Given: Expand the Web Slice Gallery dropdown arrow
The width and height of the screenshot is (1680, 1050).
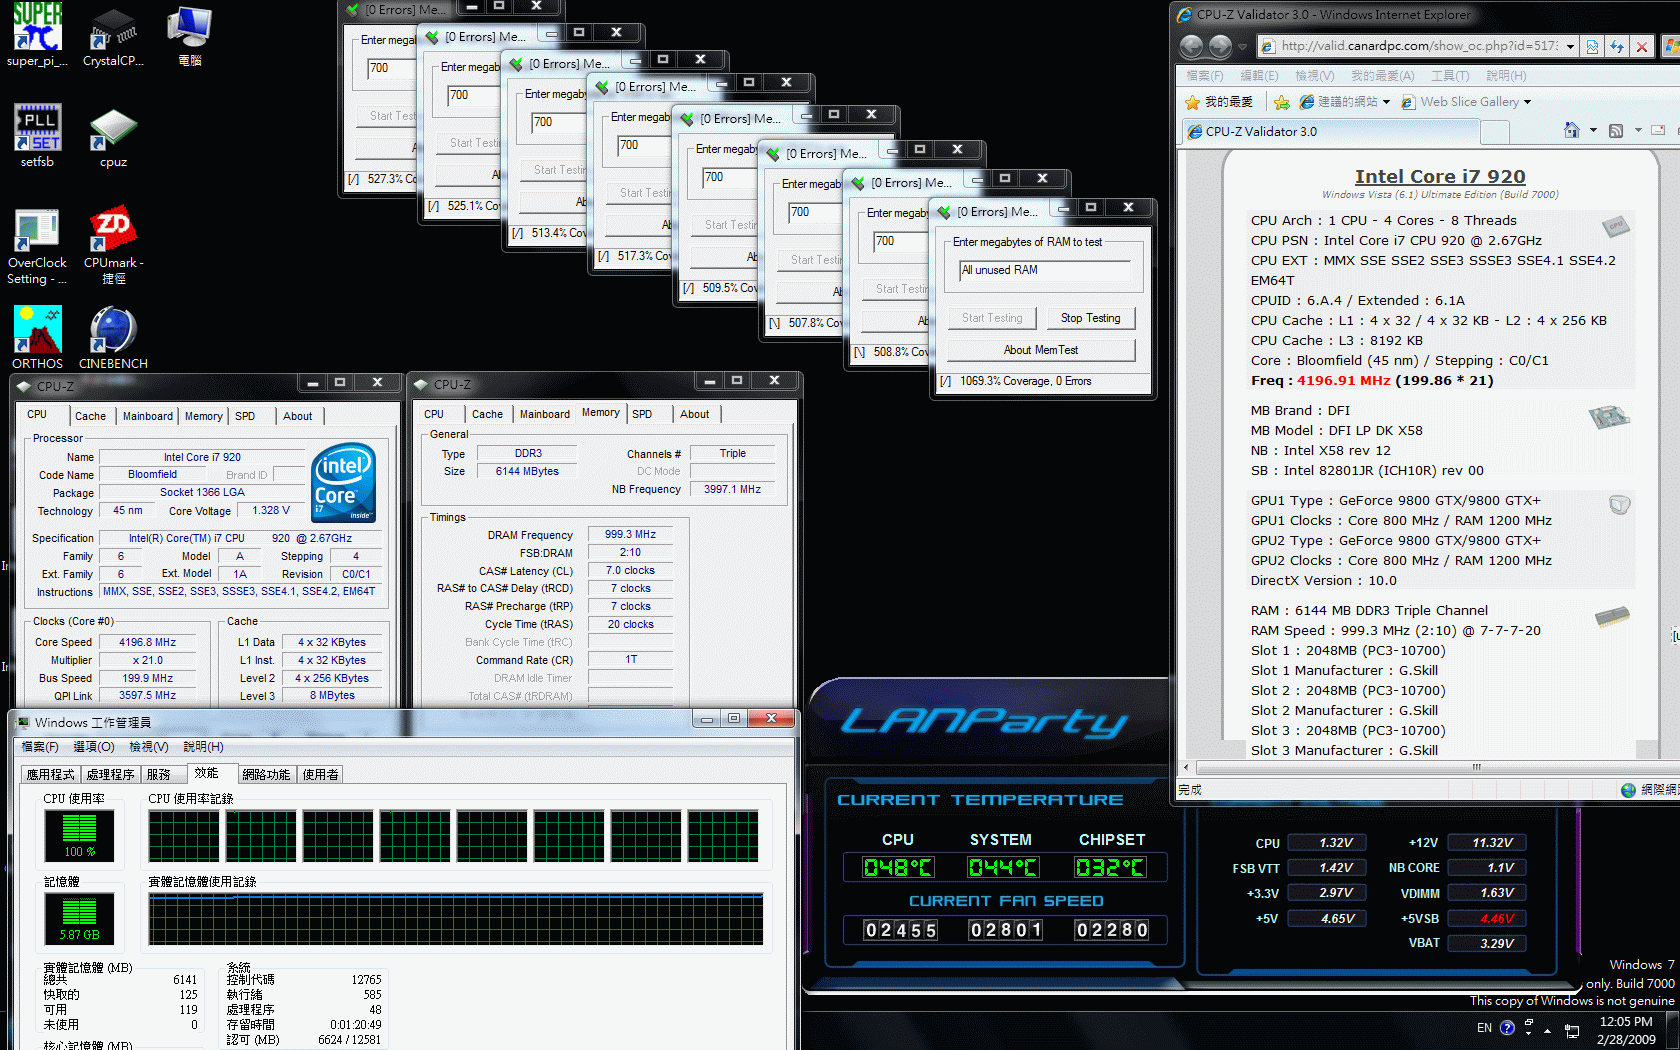Looking at the screenshot, I should 1527,102.
